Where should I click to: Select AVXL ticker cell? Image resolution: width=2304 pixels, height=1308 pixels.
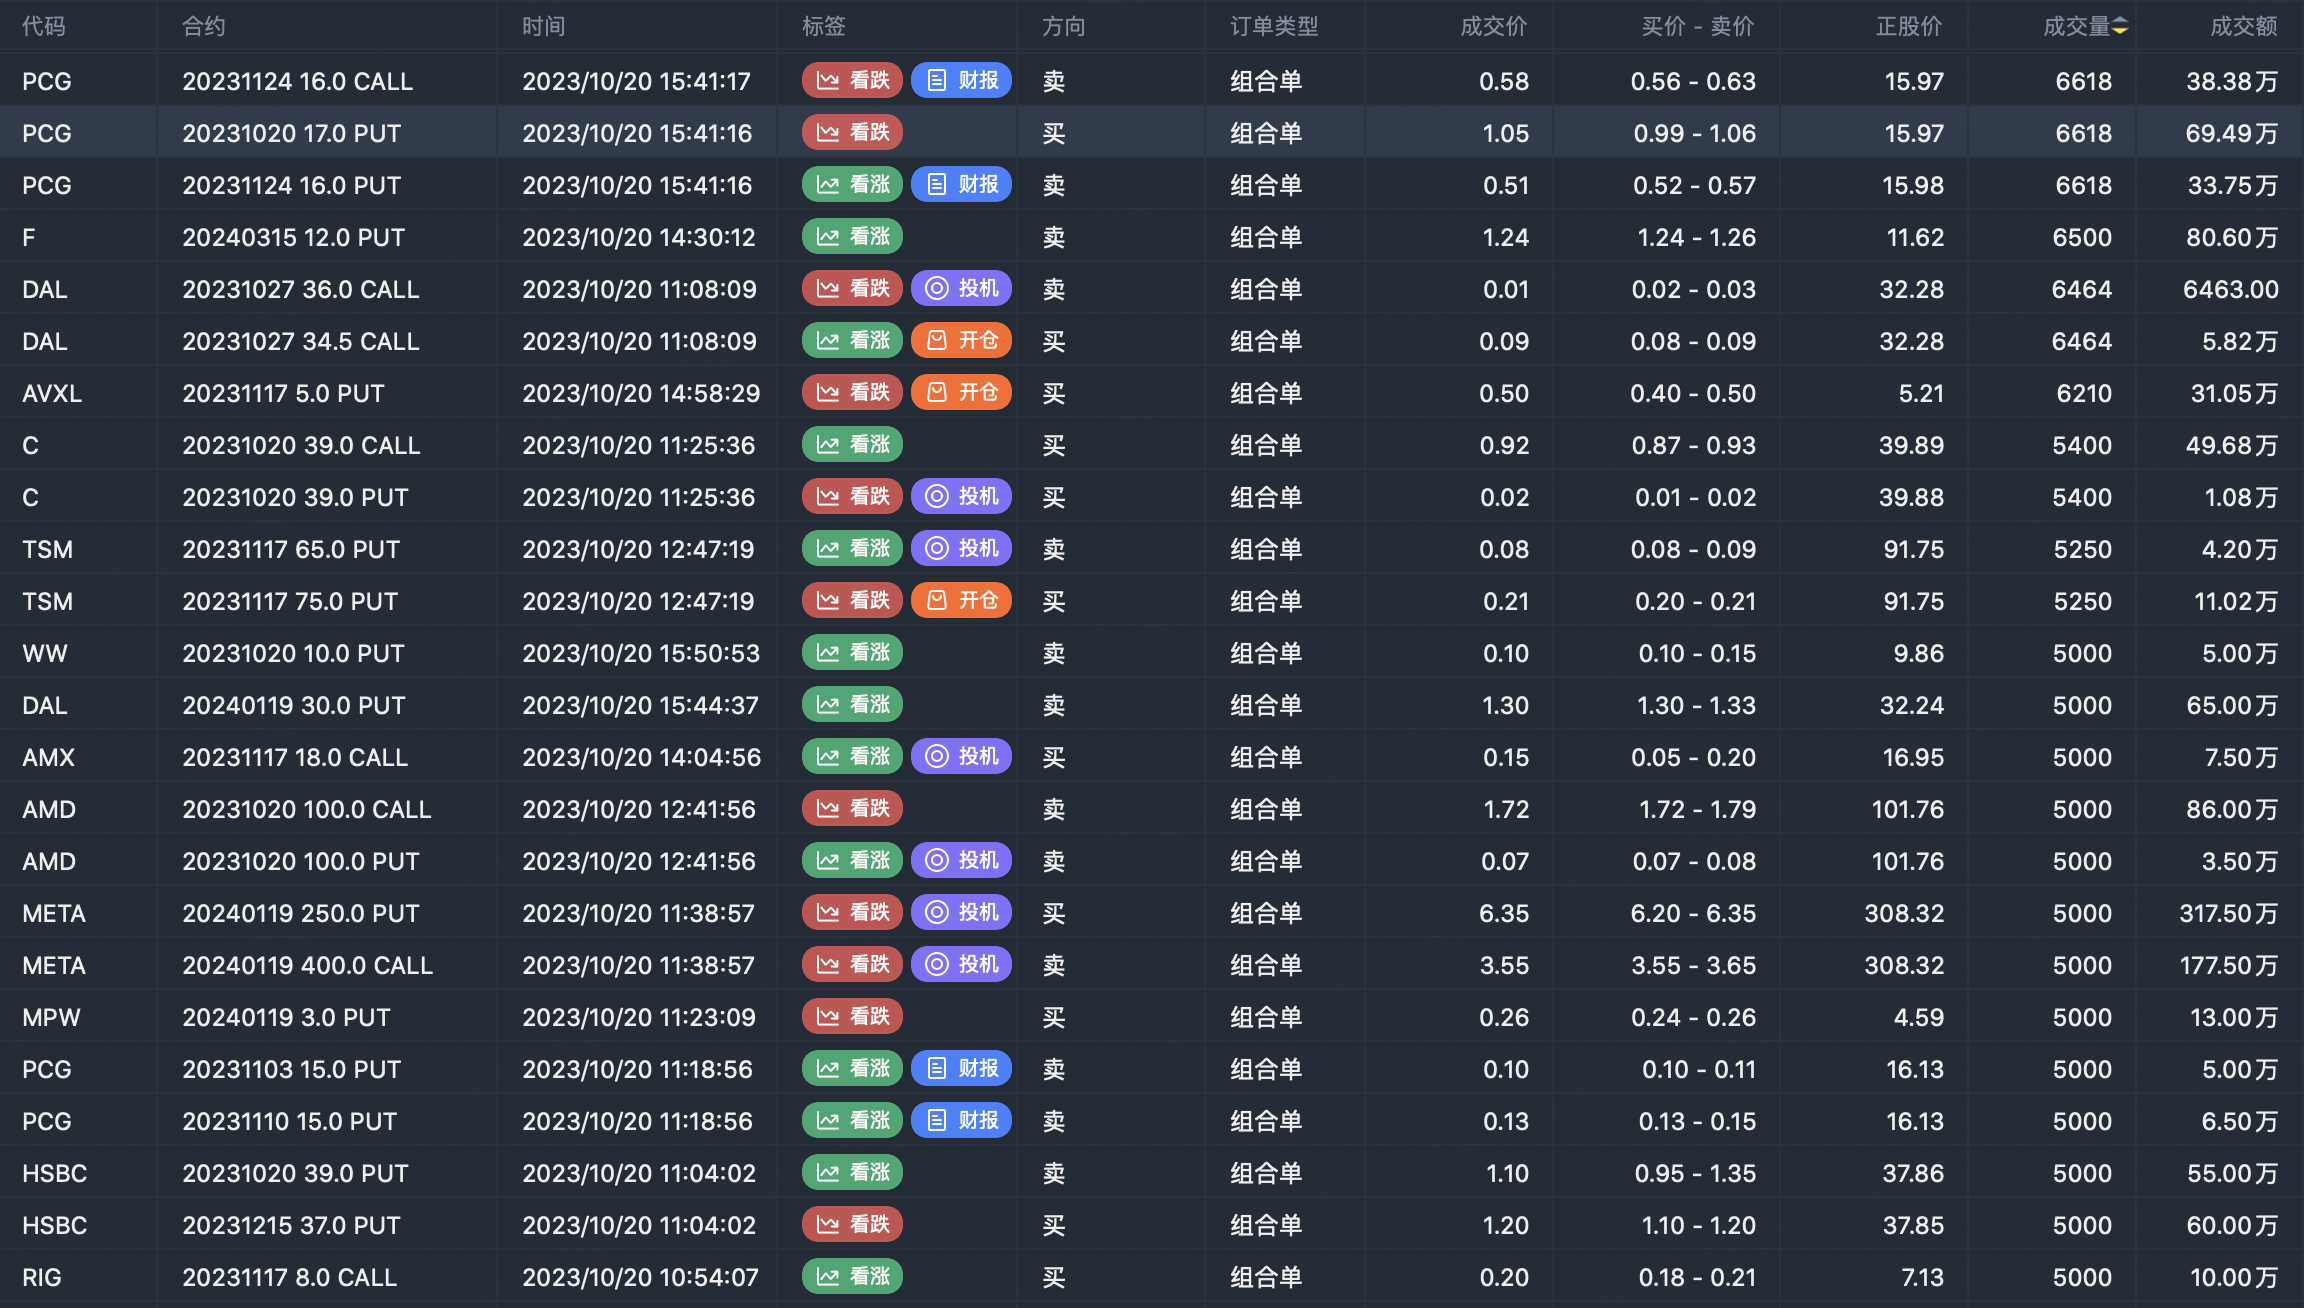click(52, 393)
